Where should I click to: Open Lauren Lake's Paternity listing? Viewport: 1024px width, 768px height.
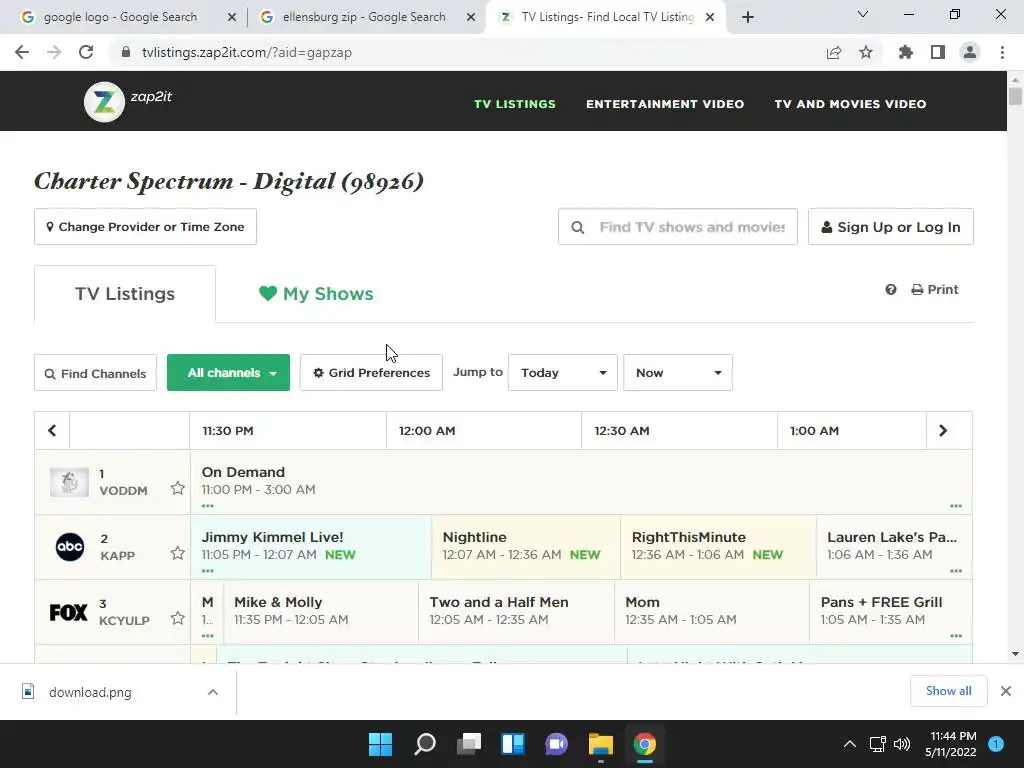click(x=894, y=547)
